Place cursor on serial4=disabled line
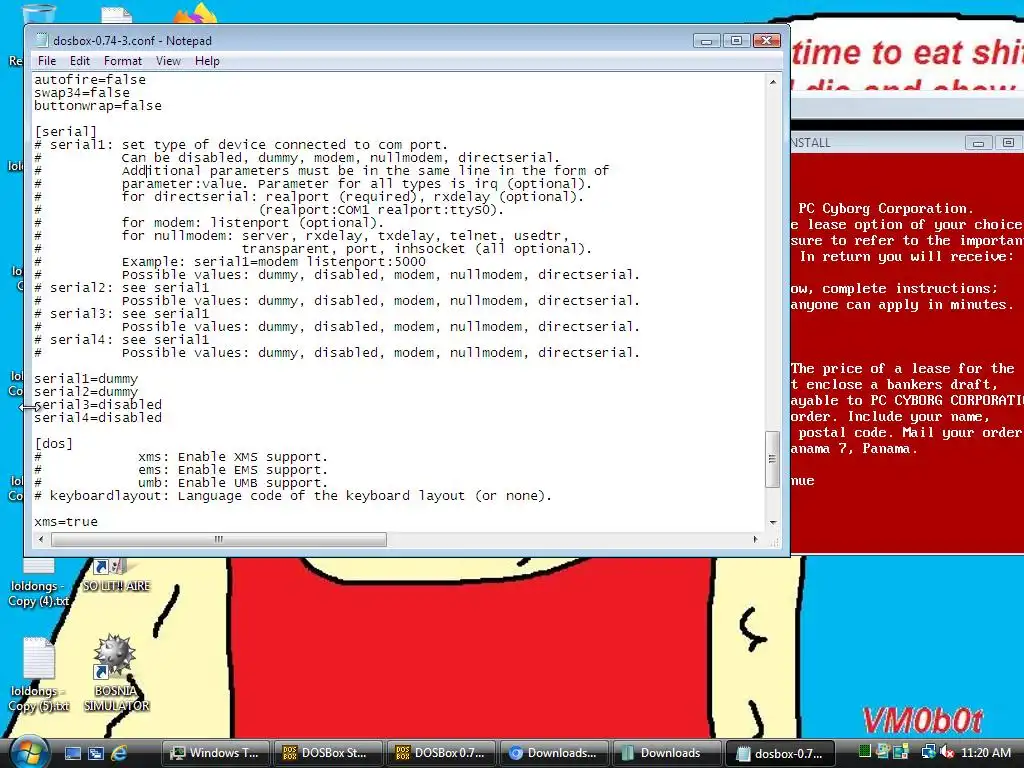The height and width of the screenshot is (768, 1024). click(98, 418)
